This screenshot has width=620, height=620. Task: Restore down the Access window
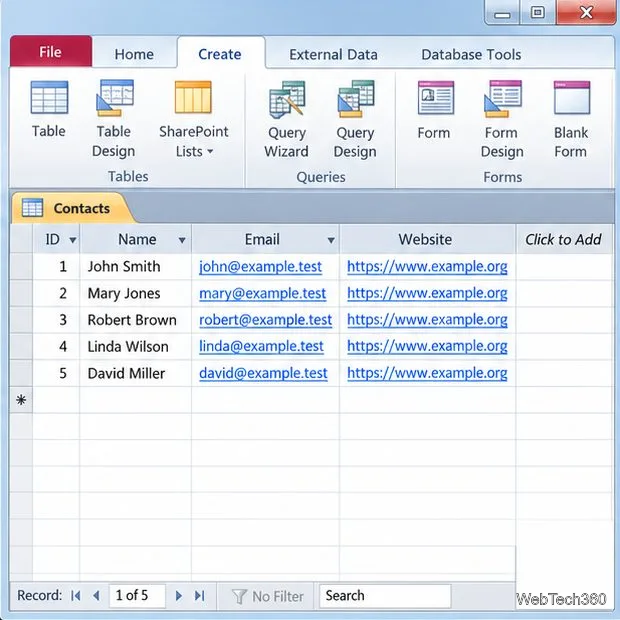537,13
